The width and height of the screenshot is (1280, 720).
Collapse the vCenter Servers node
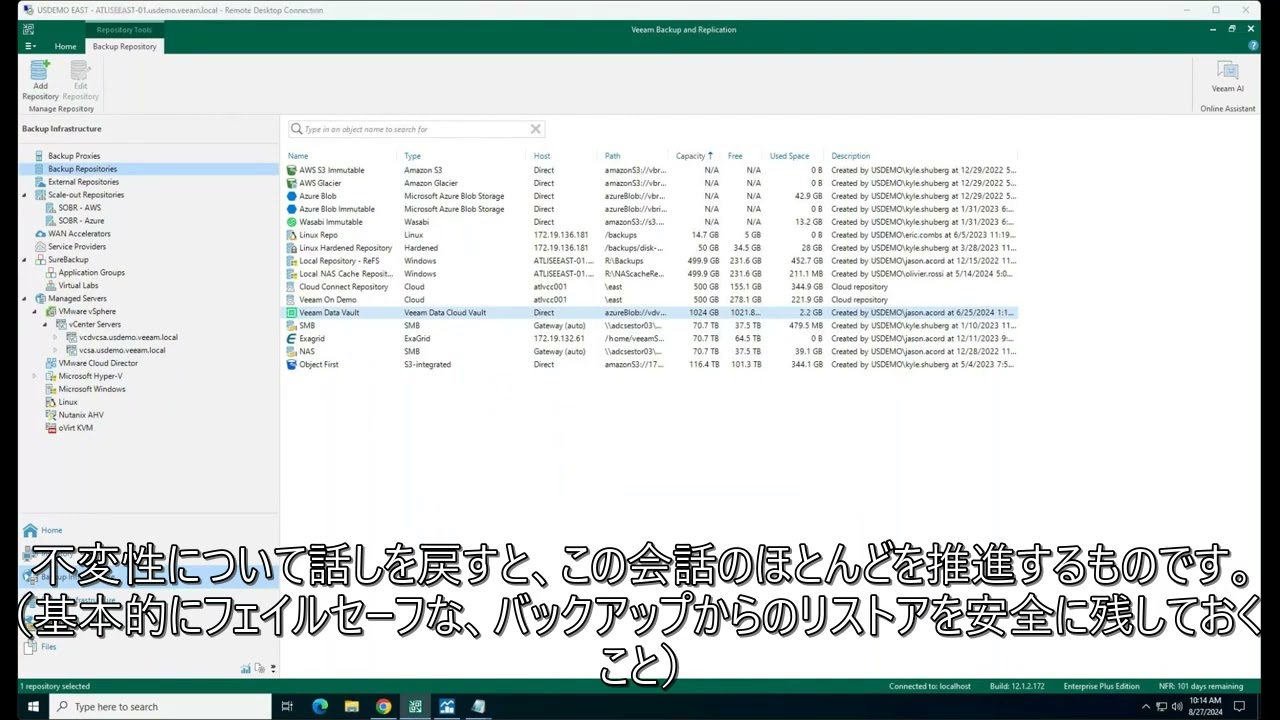click(x=45, y=325)
